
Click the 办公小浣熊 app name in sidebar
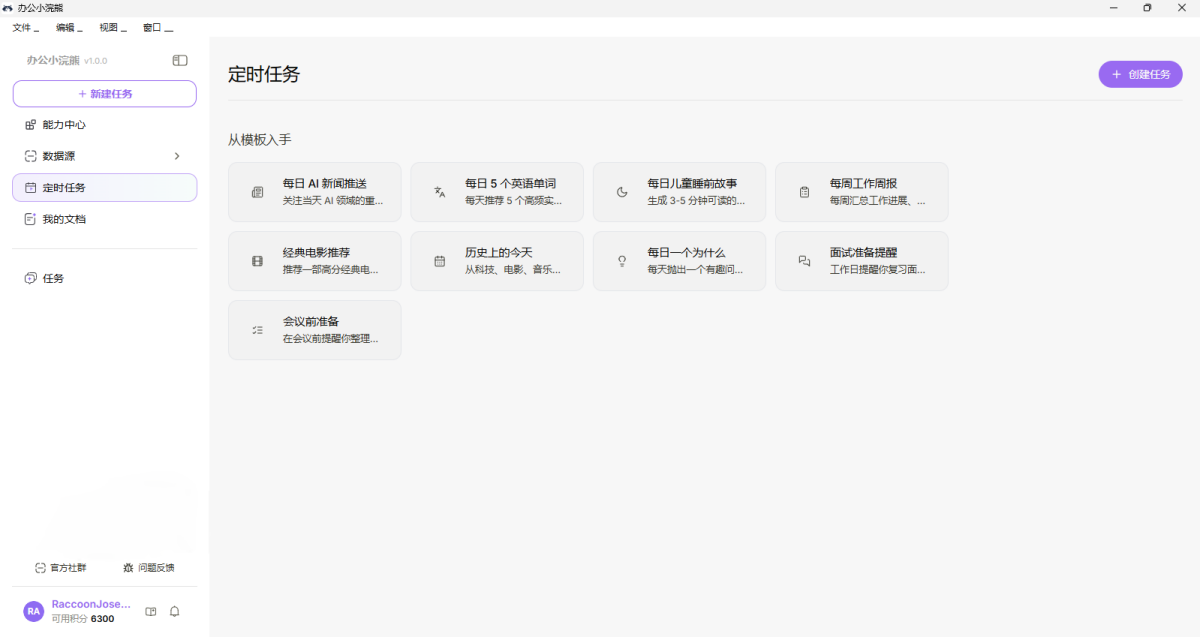tap(53, 61)
